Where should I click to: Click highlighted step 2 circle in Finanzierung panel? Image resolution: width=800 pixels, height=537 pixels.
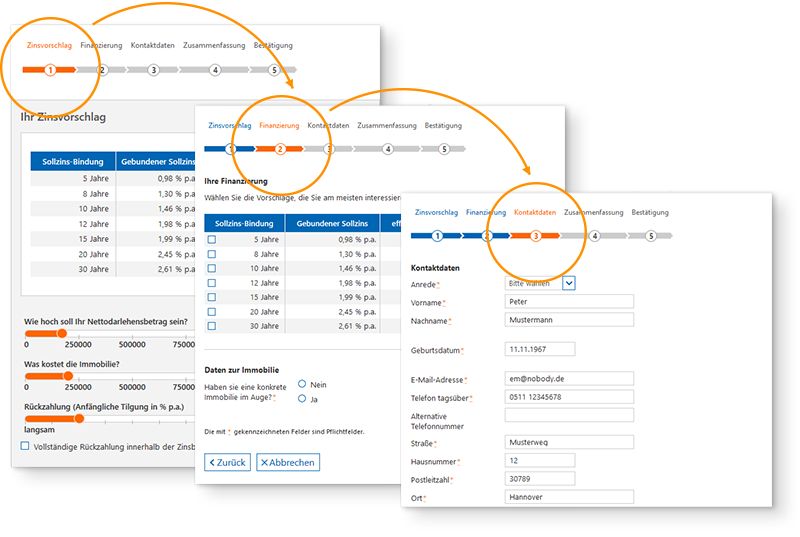click(x=280, y=149)
